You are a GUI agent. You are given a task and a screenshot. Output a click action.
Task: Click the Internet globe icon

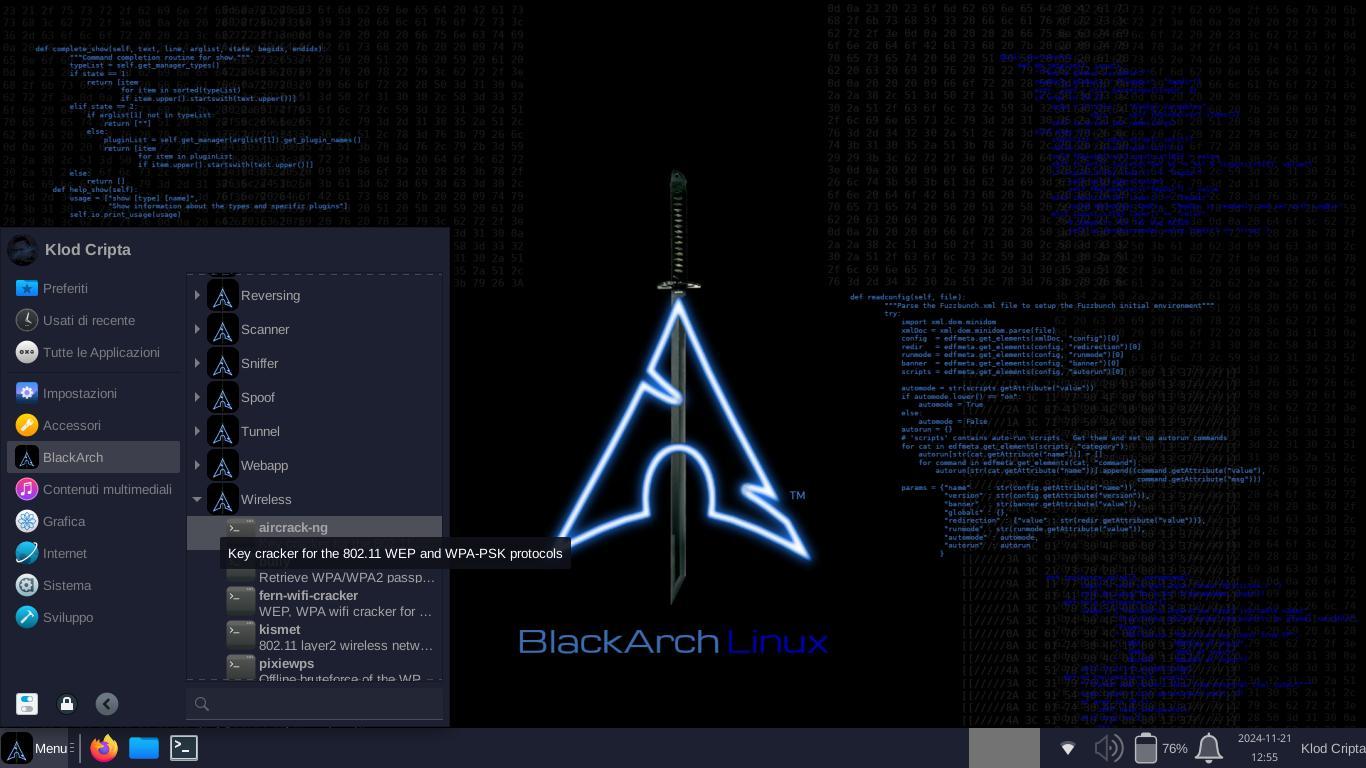click(27, 553)
